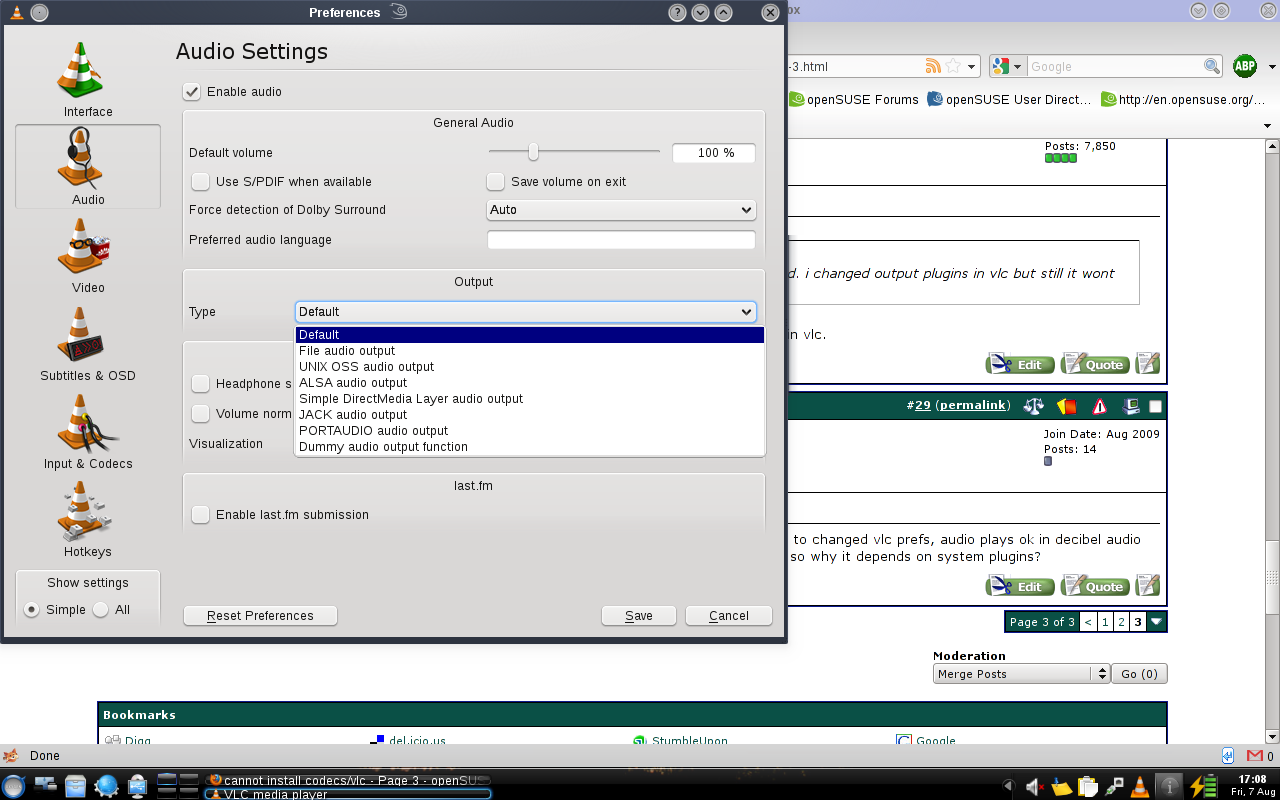This screenshot has width=1280, height=800.
Task: Click the Go (0) moderation button
Action: [x=1140, y=674]
